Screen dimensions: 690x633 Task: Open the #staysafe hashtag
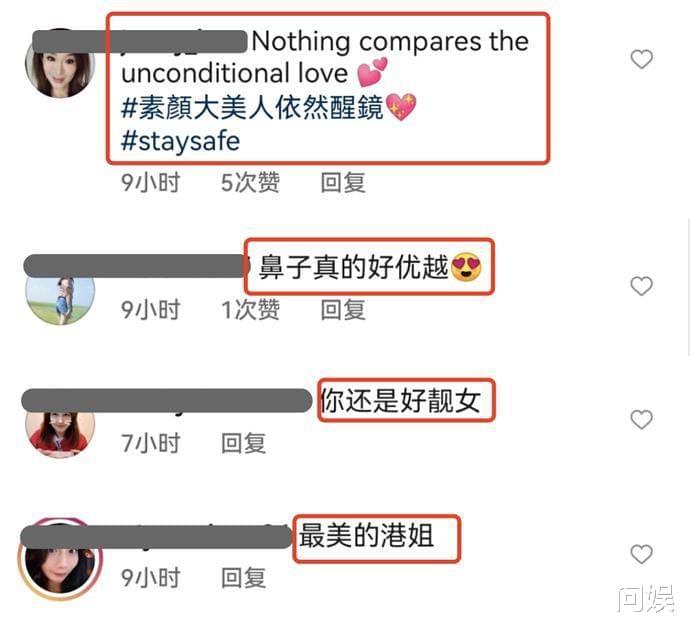click(x=180, y=141)
